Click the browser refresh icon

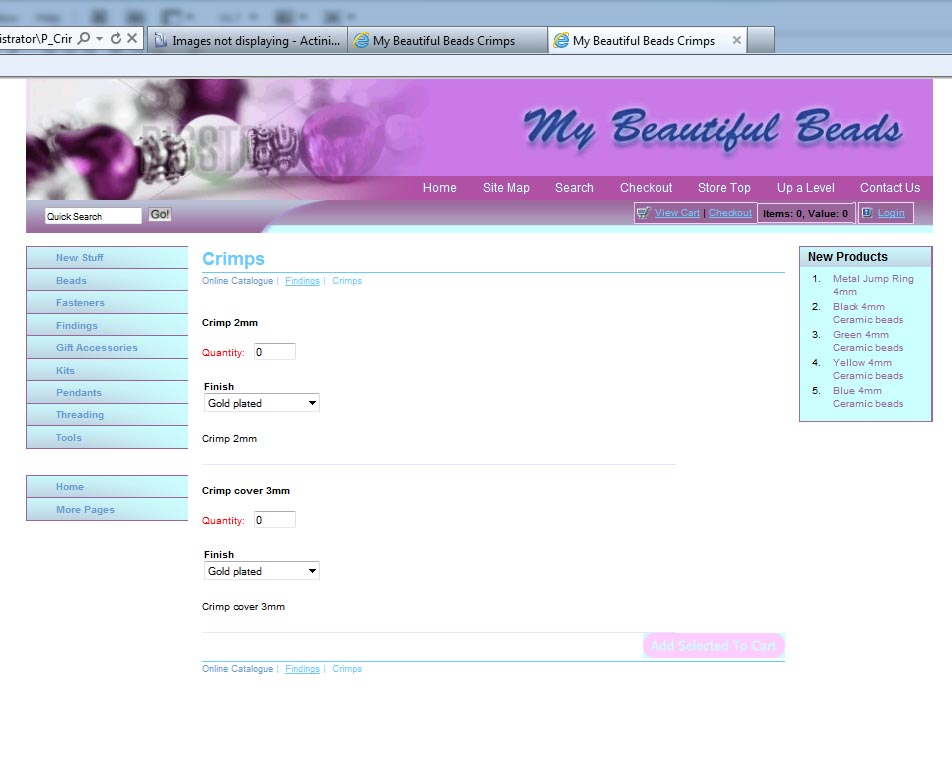click(x=116, y=39)
